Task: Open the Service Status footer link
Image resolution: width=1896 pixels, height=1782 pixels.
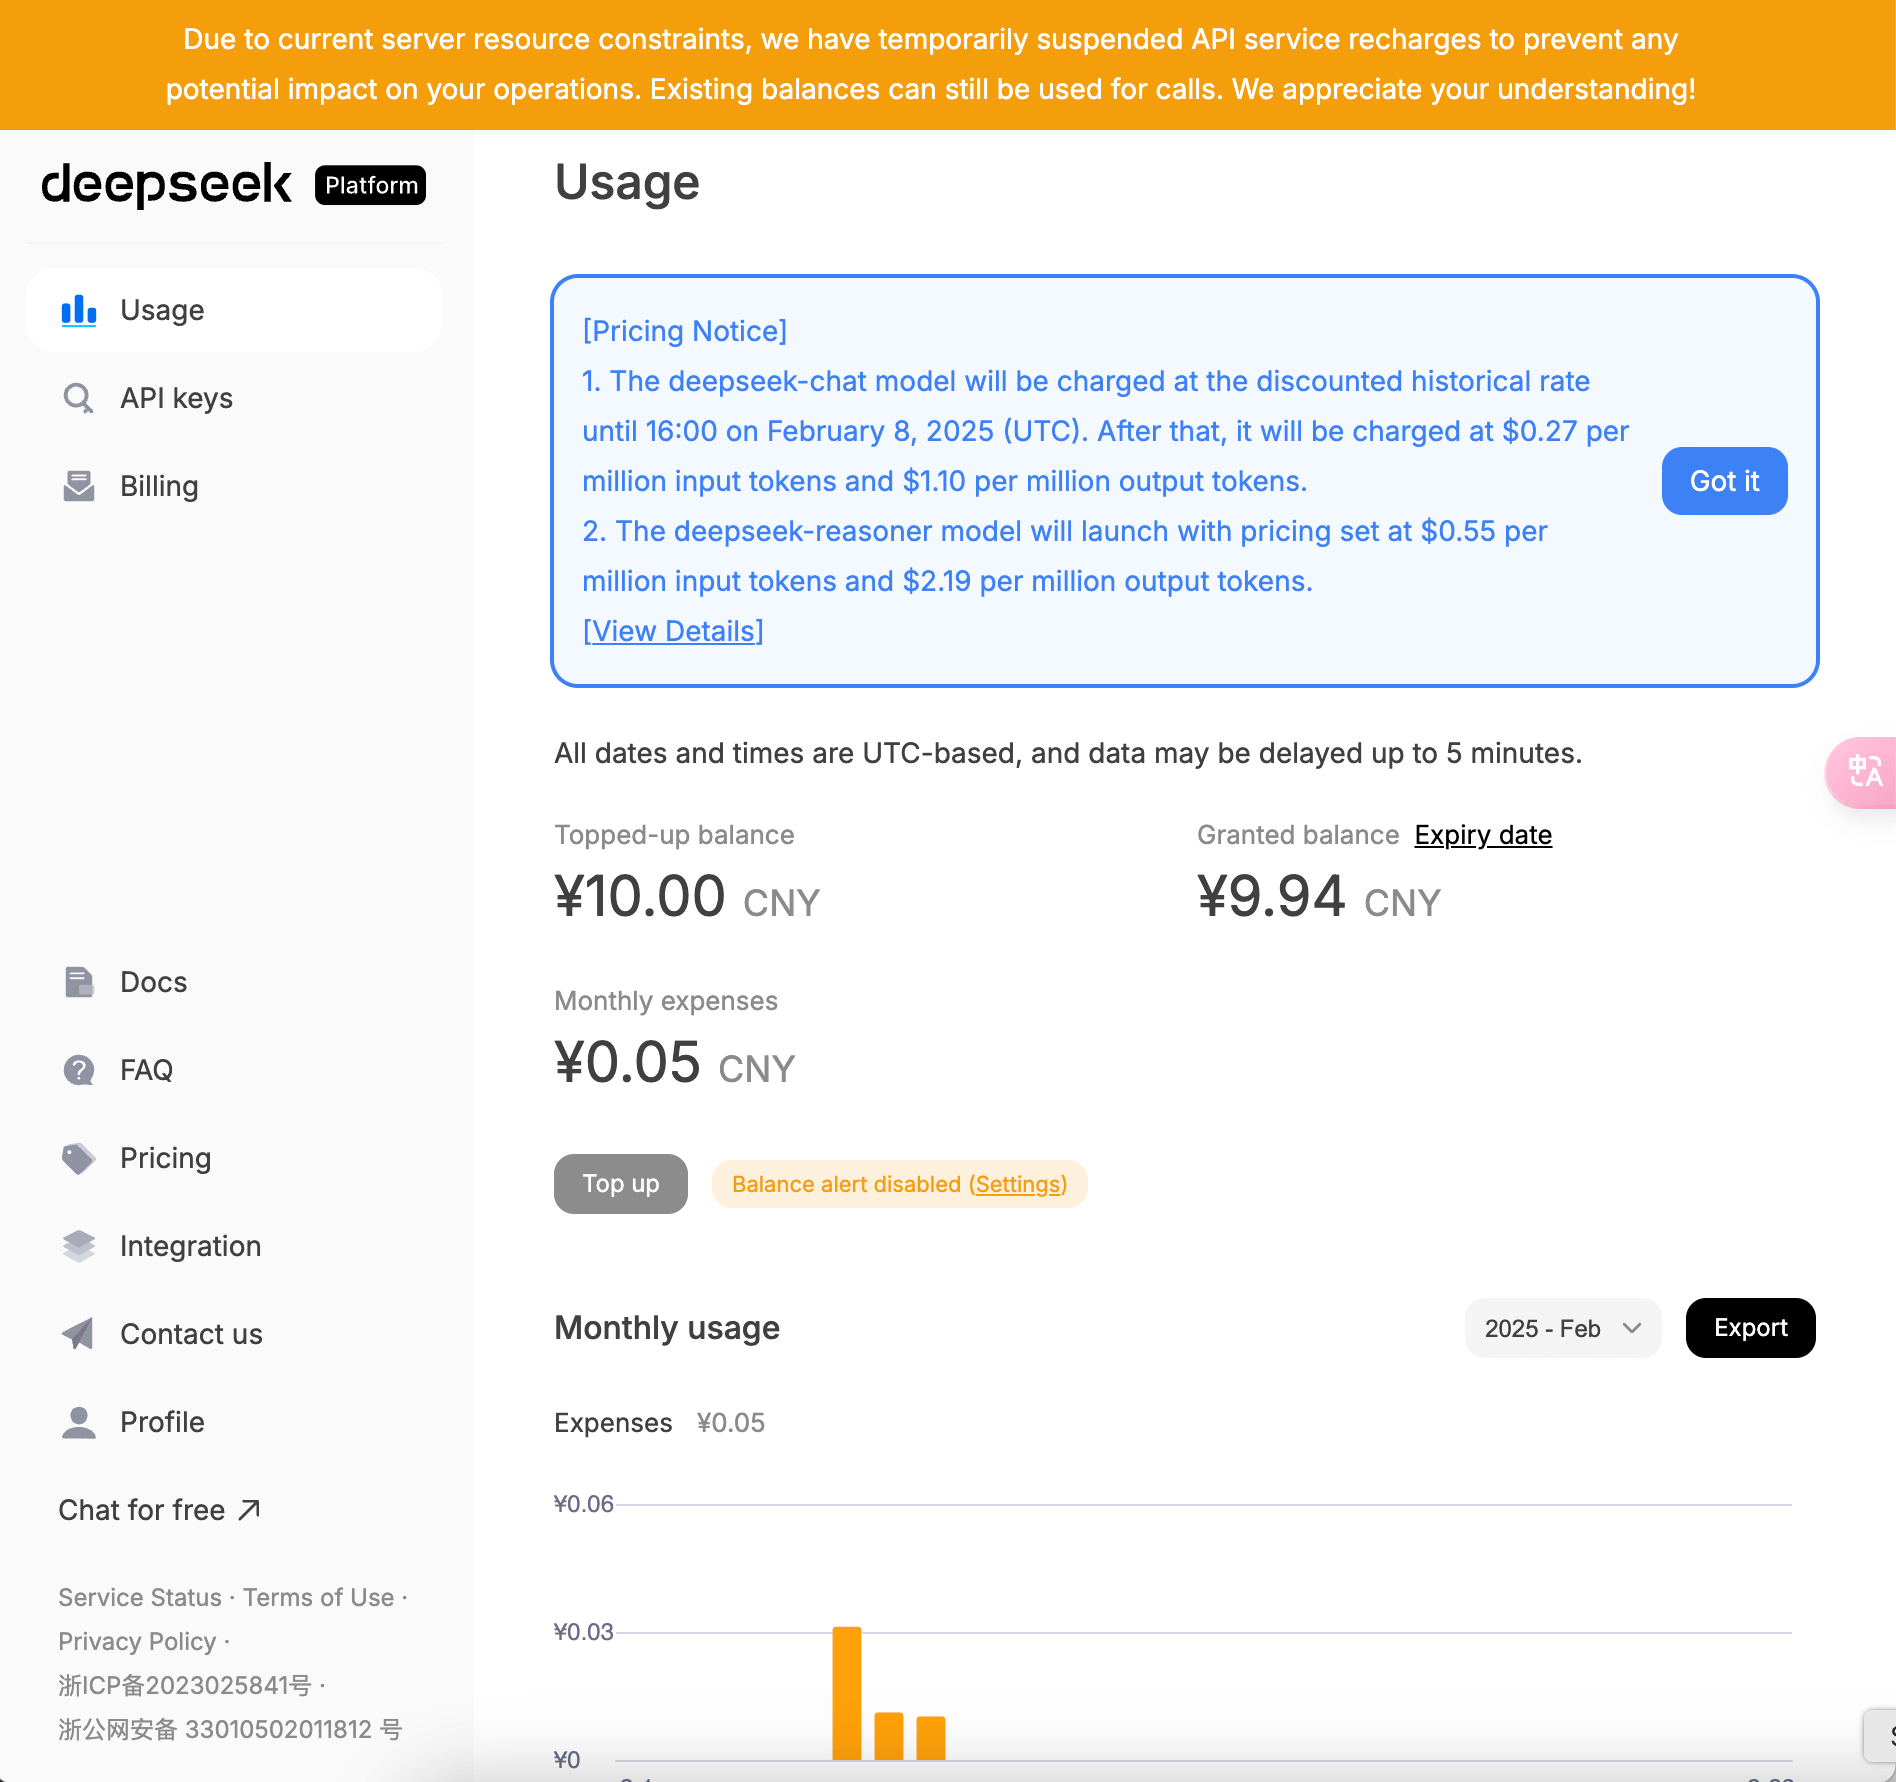Action: click(x=140, y=1597)
